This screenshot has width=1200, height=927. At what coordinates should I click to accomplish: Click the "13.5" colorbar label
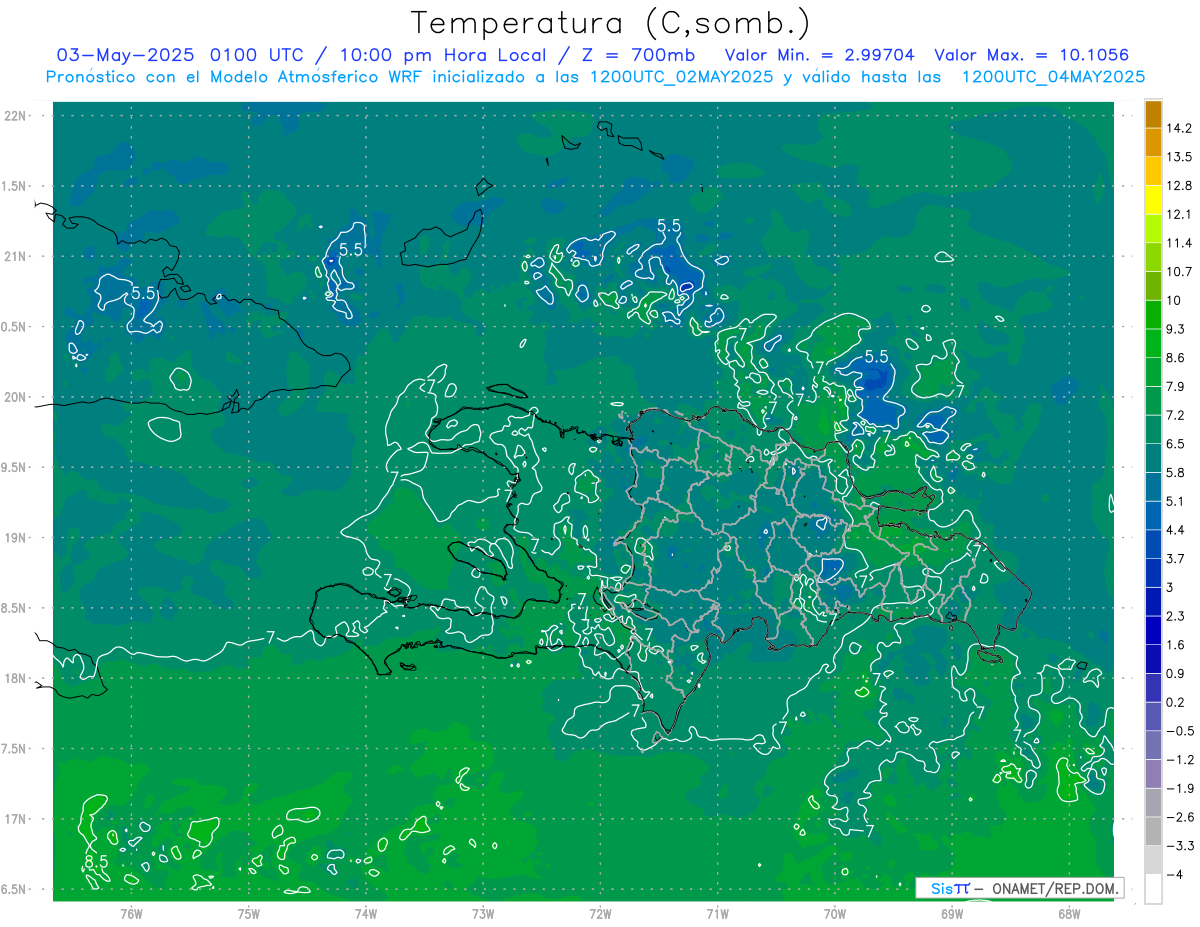click(1180, 157)
